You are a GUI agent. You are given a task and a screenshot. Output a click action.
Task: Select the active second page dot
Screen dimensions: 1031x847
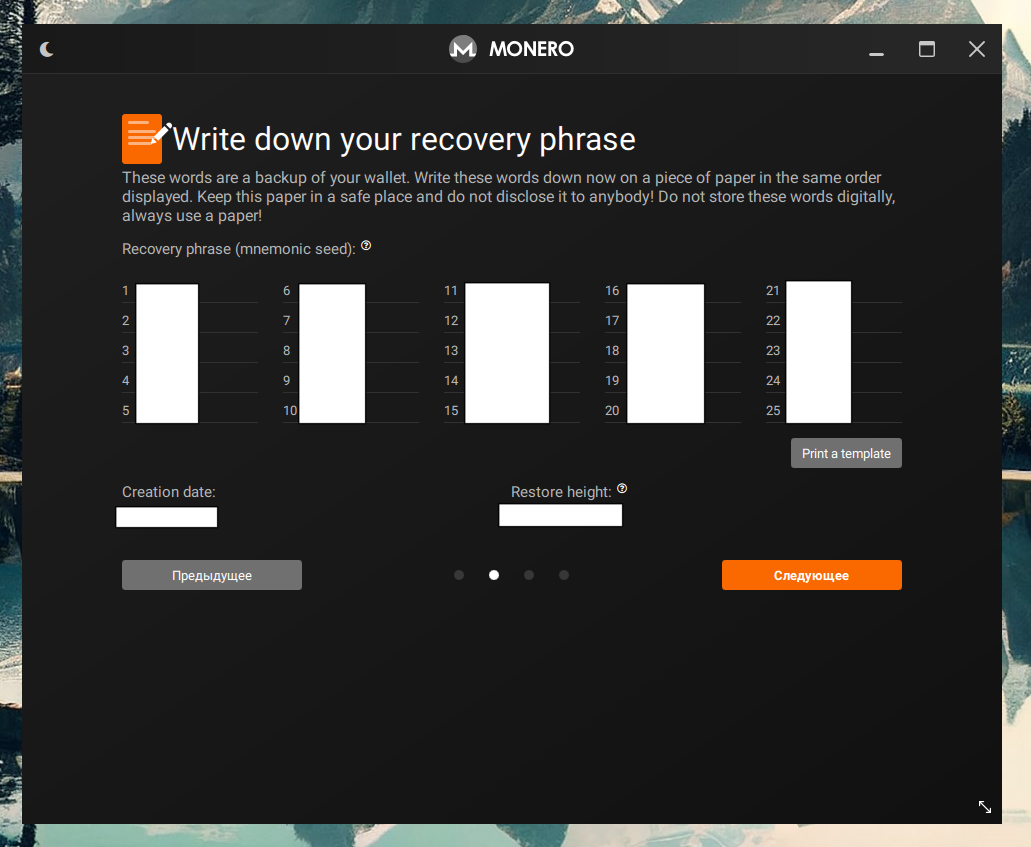point(494,575)
